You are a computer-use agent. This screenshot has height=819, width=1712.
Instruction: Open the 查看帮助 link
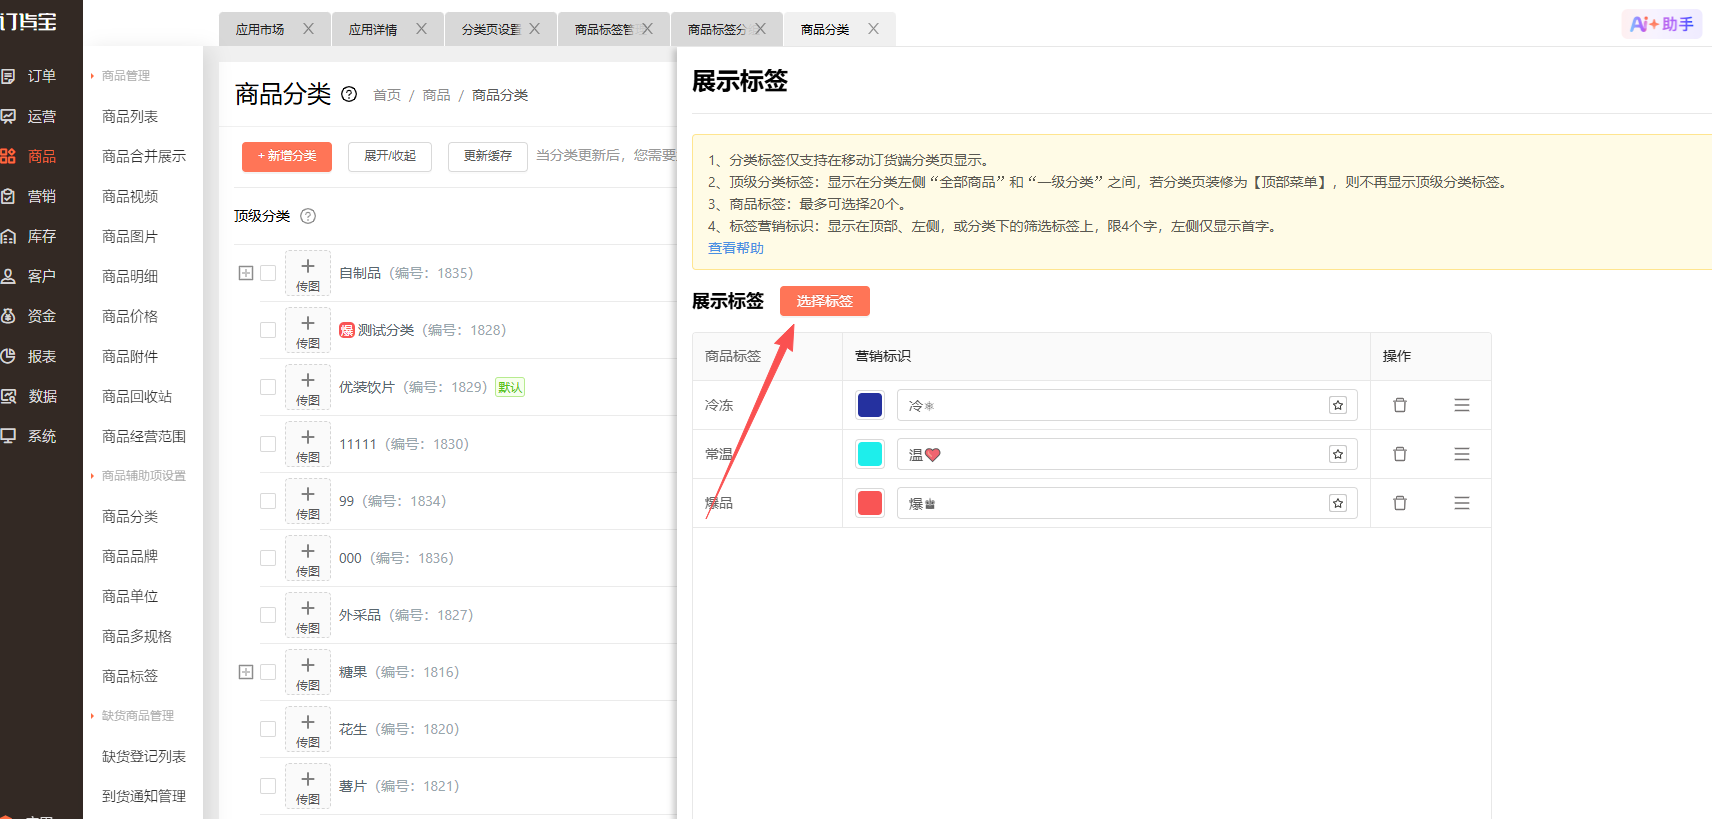[x=736, y=248]
